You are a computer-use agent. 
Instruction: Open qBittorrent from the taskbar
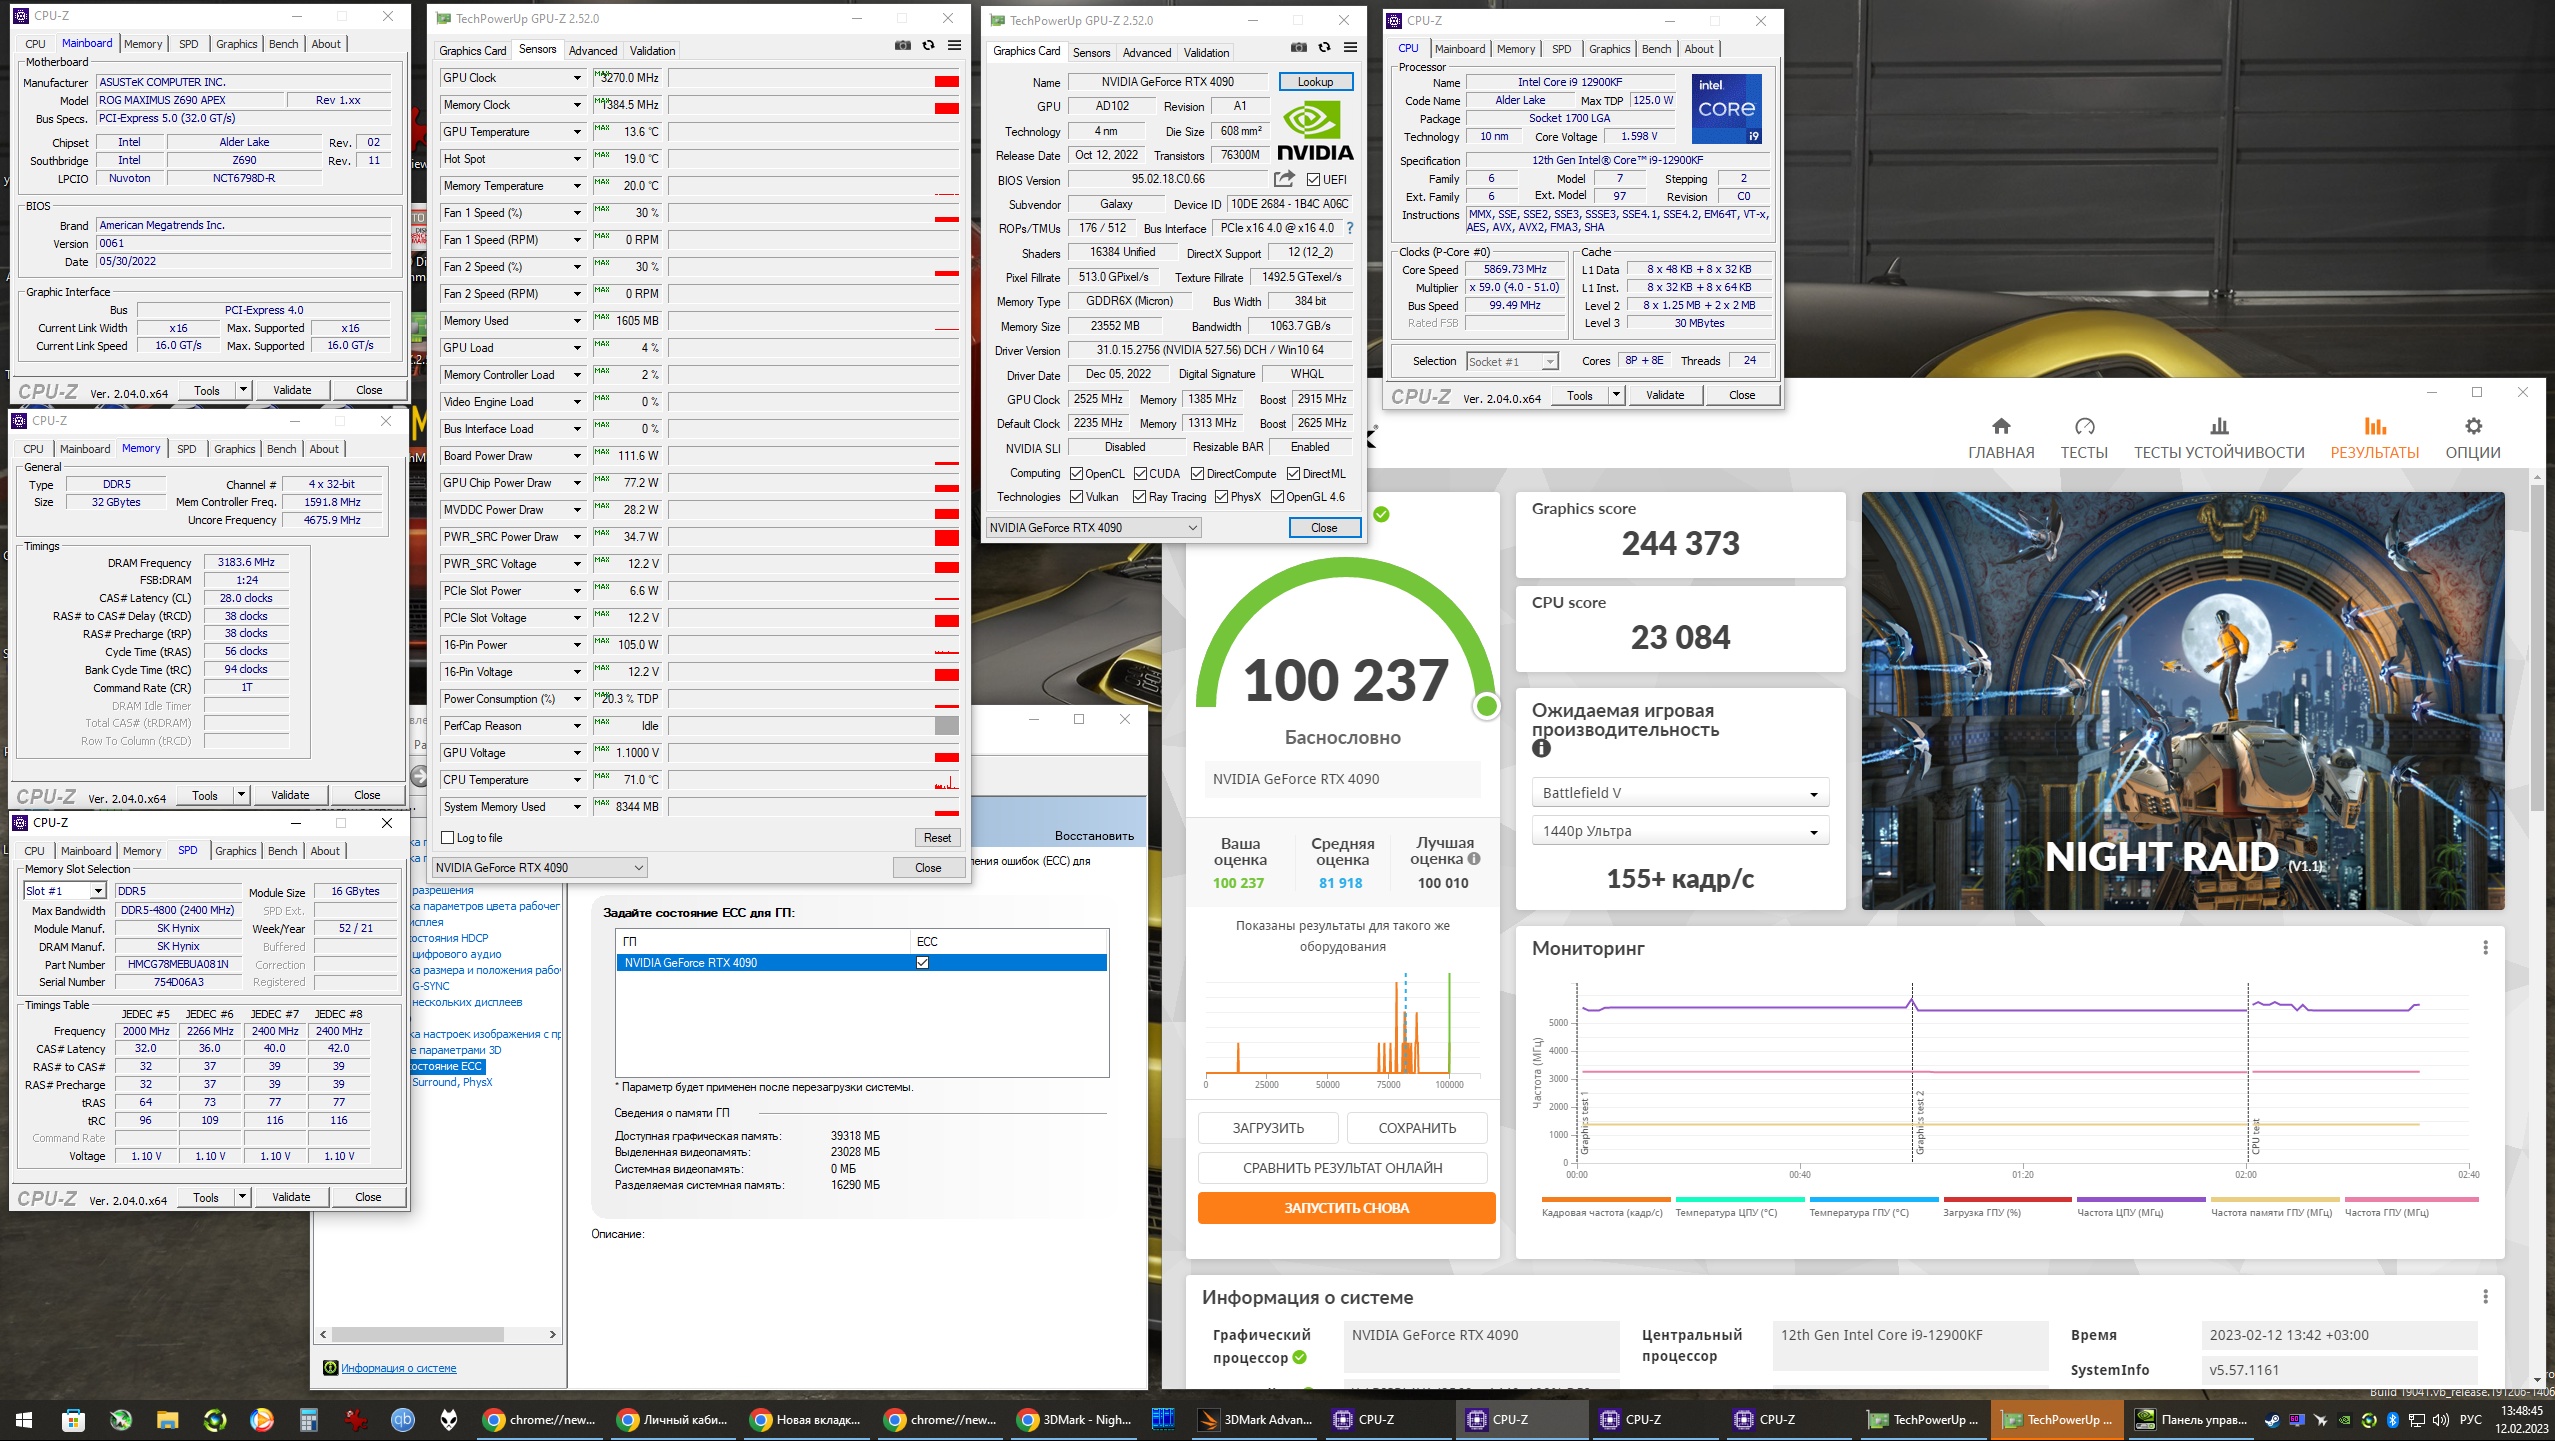(403, 1419)
